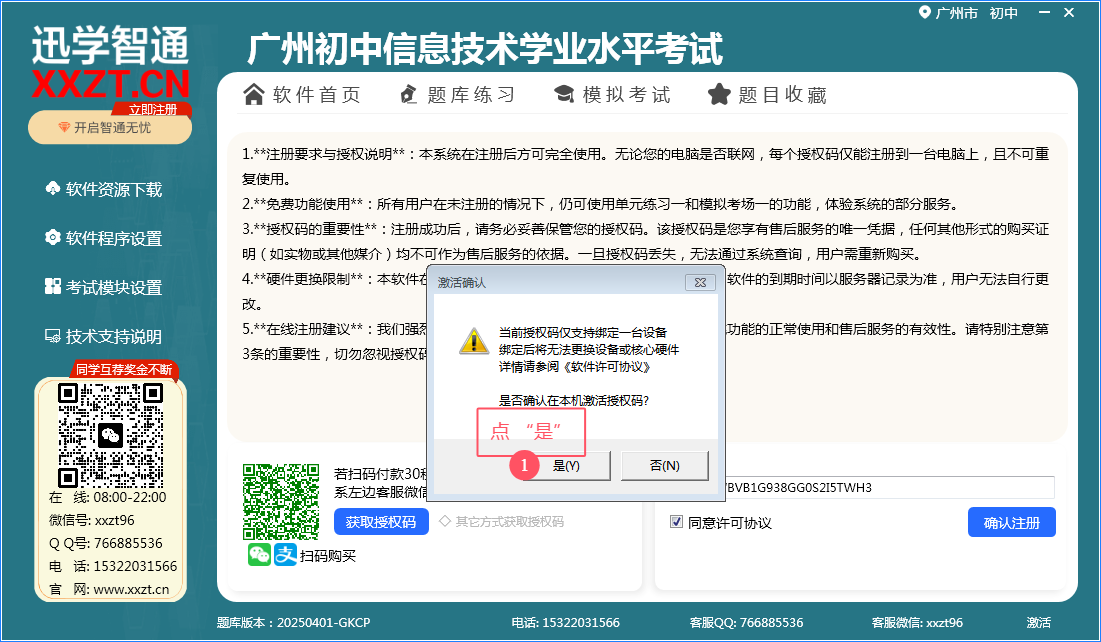Open 考试模块设置 from the sidebar
This screenshot has height=642, width=1101.
coord(104,287)
